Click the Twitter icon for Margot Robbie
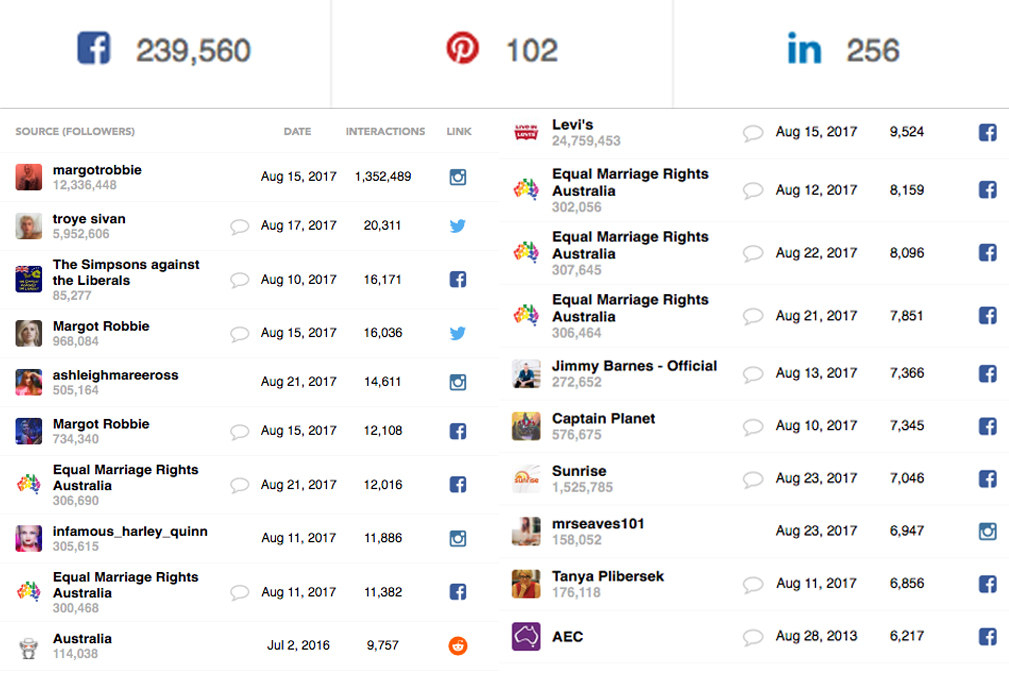Viewport: 1009px width, 673px height. [x=458, y=333]
